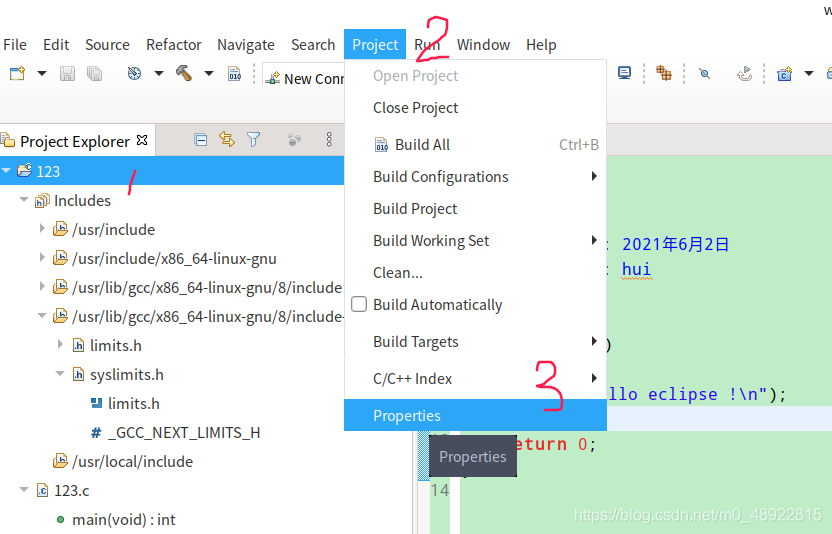Click the focus task icon in Project Explorer
This screenshot has width=832, height=534.
click(294, 140)
